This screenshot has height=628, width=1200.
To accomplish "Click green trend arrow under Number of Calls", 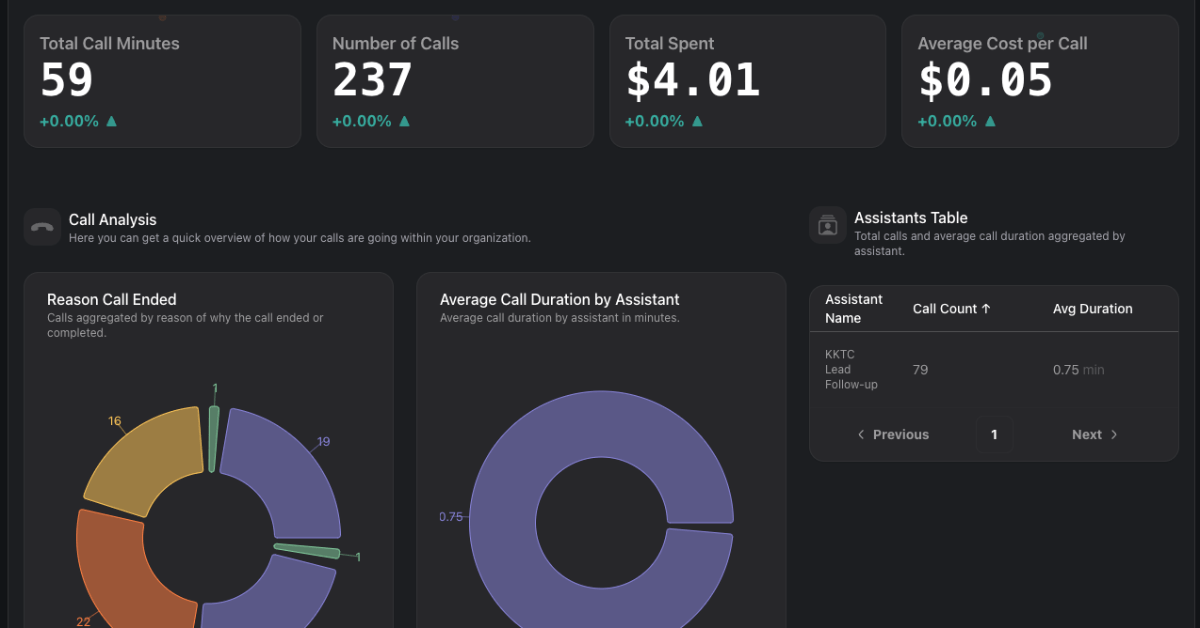I will point(404,121).
